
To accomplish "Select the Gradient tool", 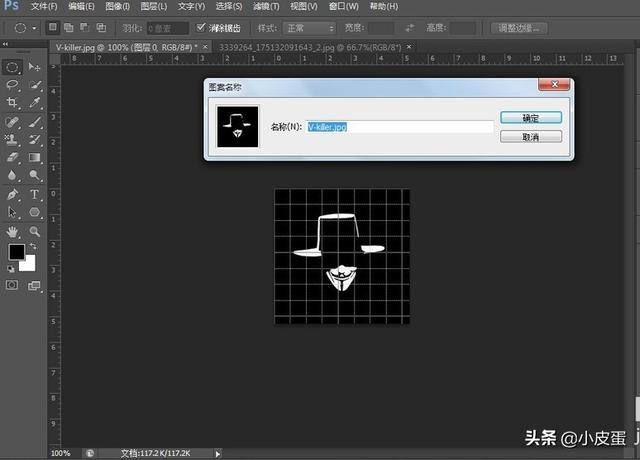I will 35,157.
